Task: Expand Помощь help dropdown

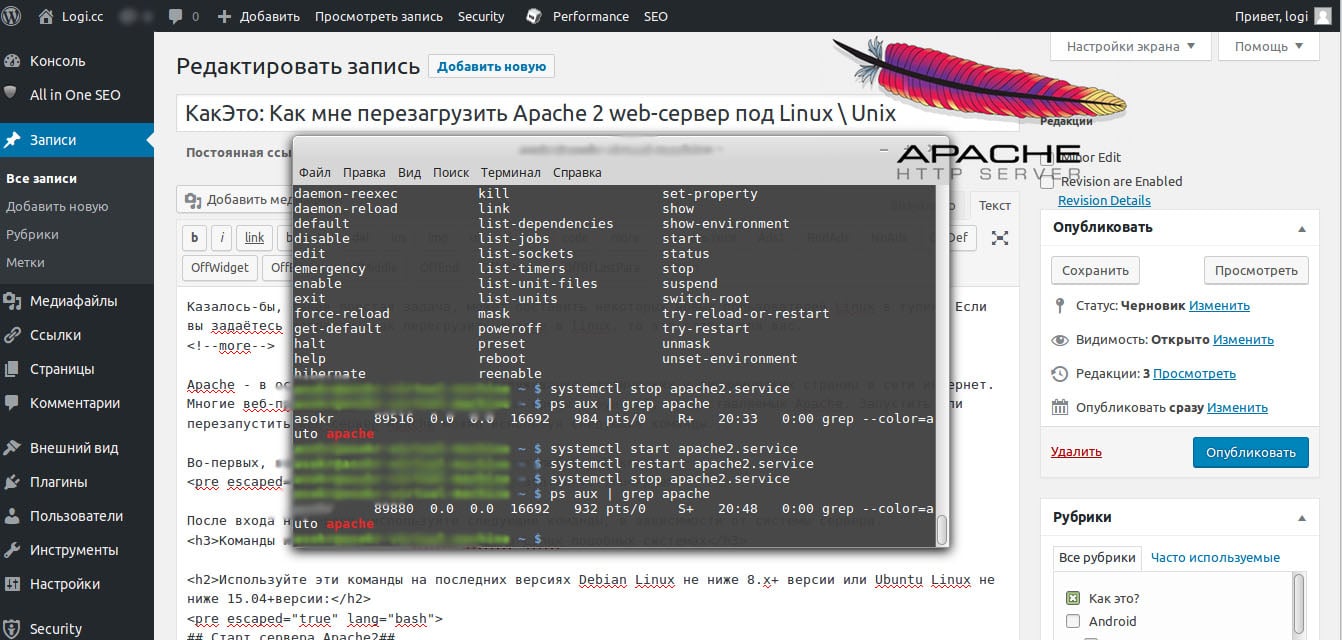Action: pyautogui.click(x=1269, y=46)
